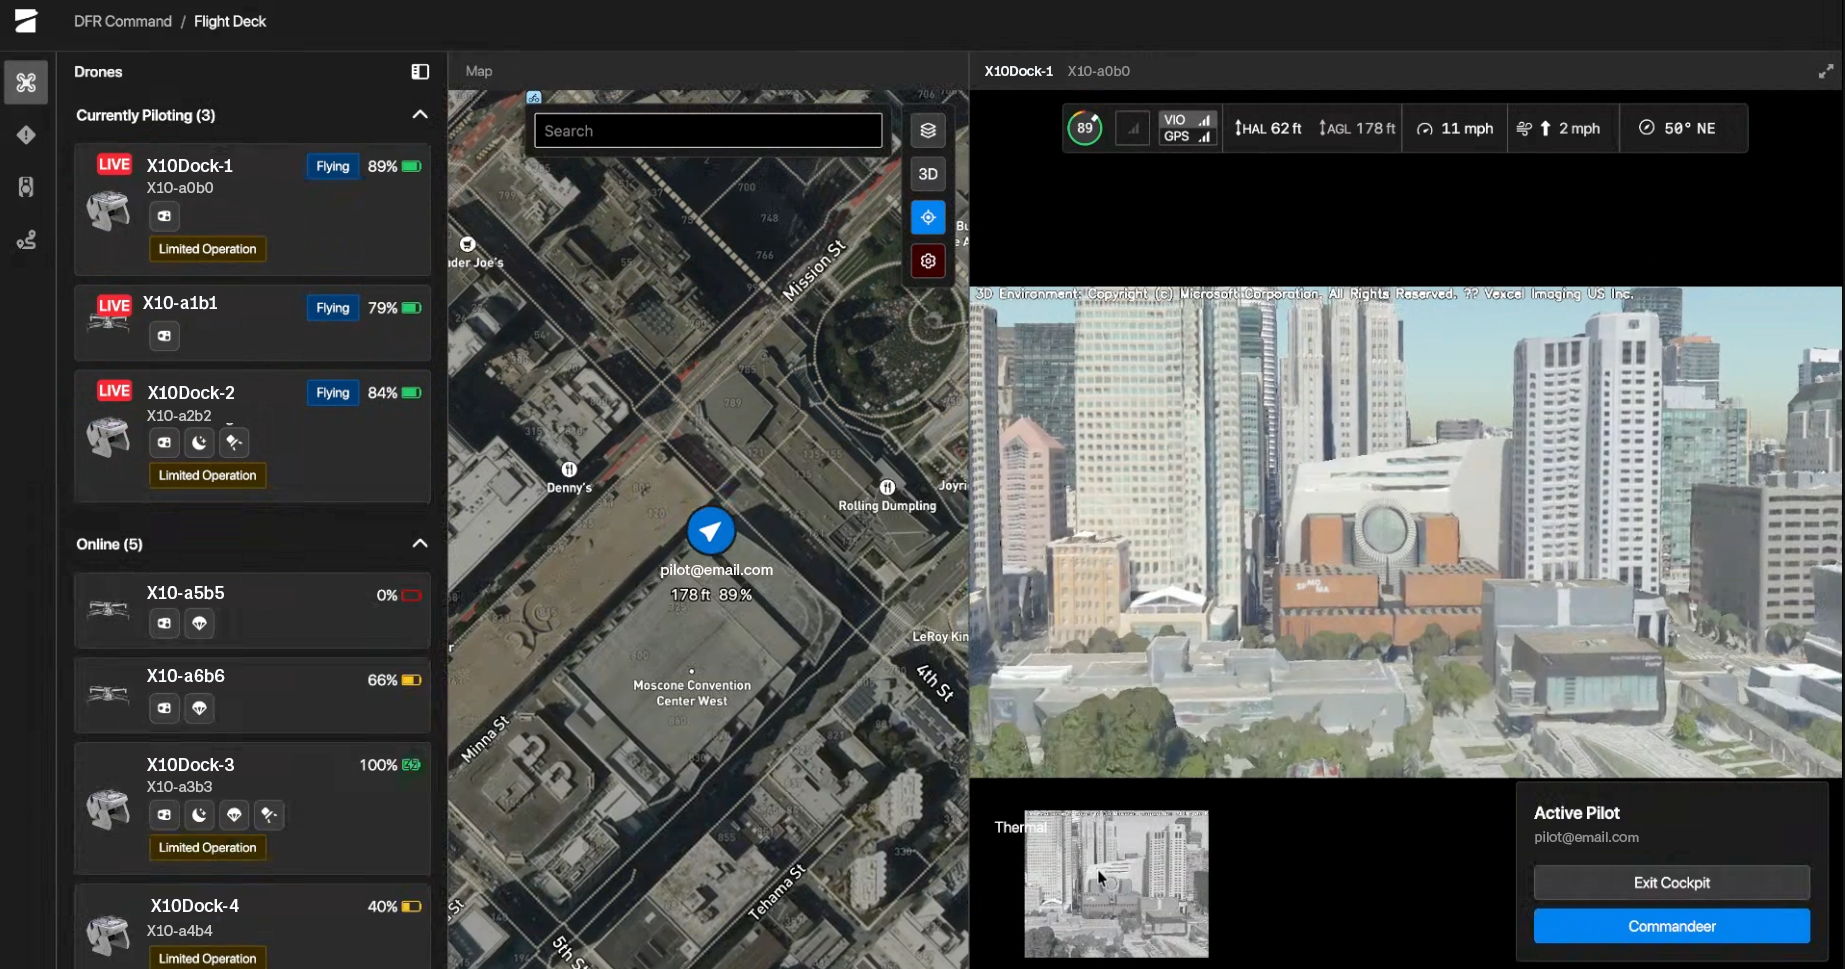Click the Flying status badge on X10Dock-2

333,393
